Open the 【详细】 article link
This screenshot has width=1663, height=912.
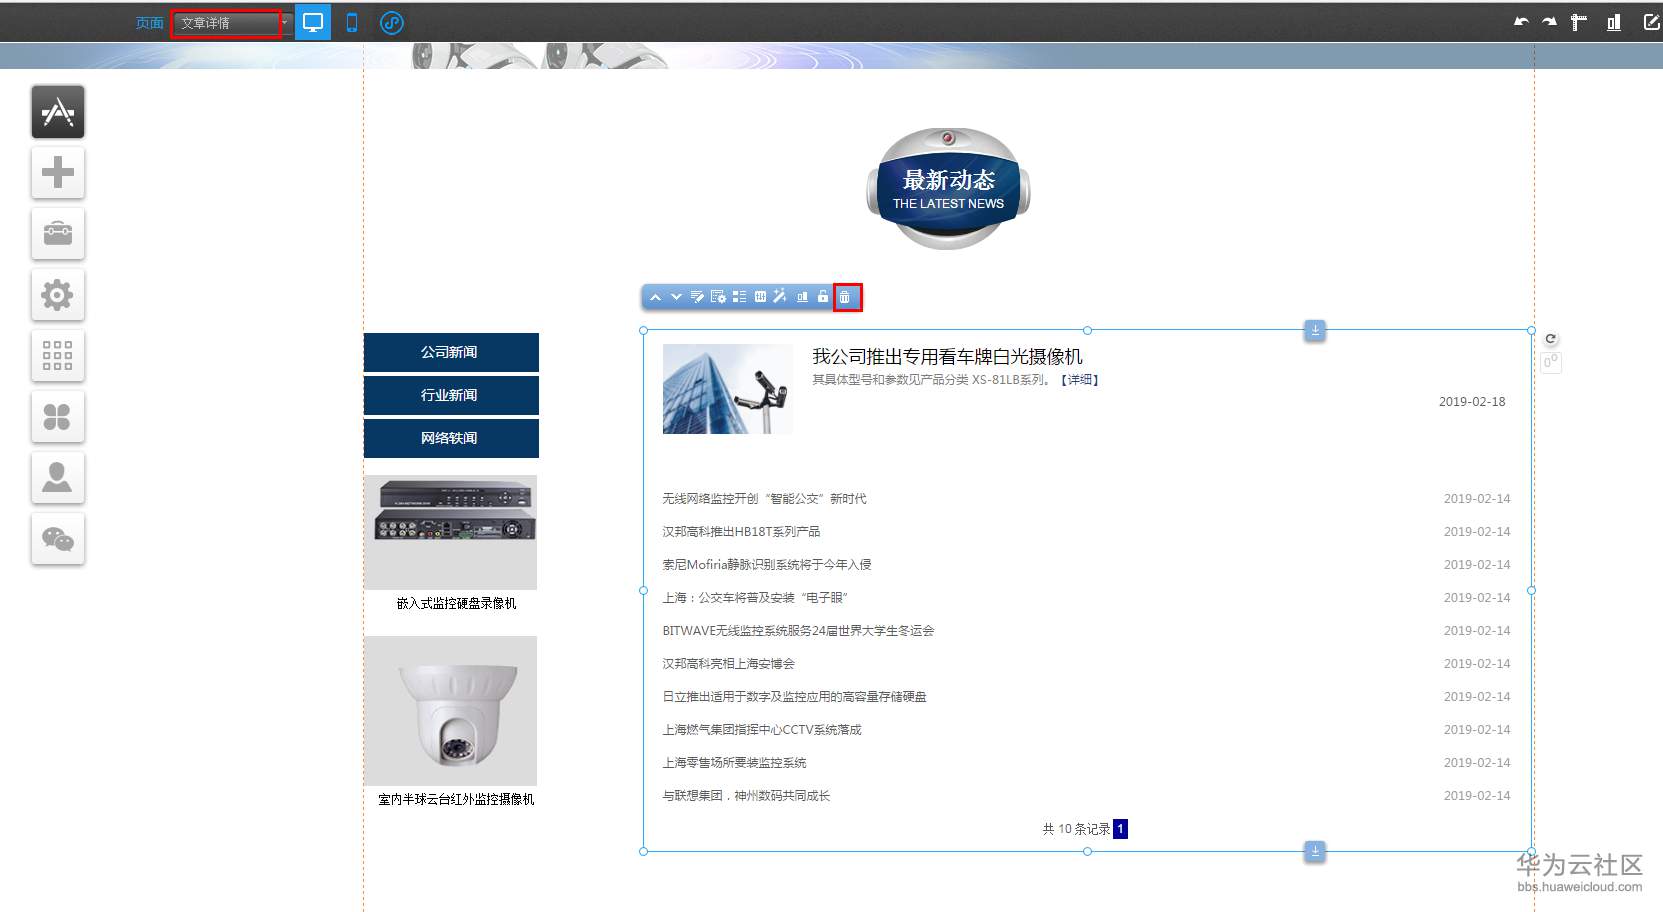click(x=1080, y=379)
